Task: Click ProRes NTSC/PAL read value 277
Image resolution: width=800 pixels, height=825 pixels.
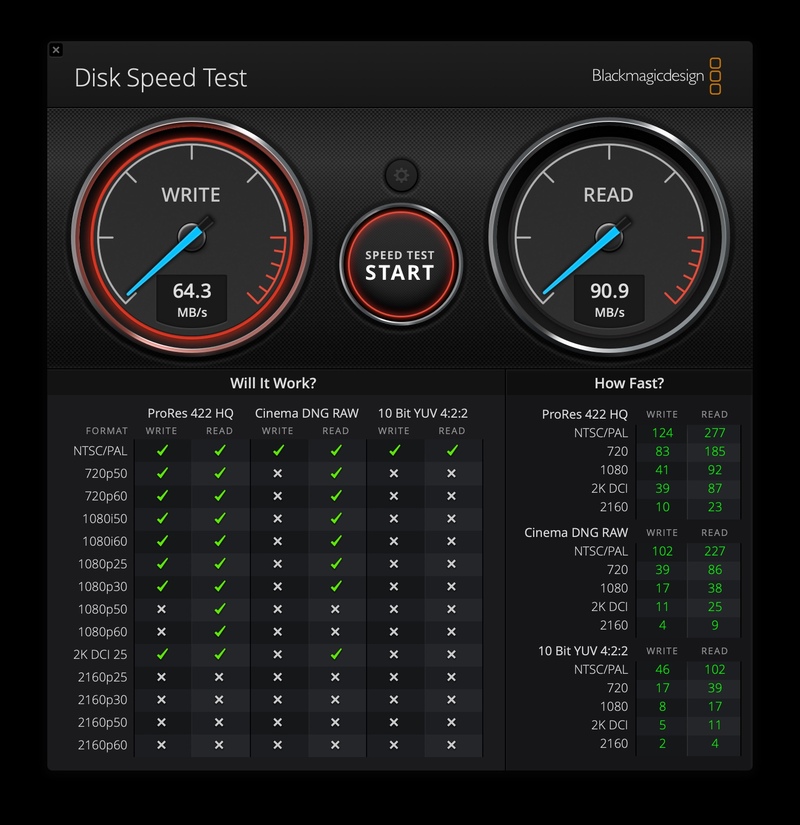Action: tap(714, 432)
